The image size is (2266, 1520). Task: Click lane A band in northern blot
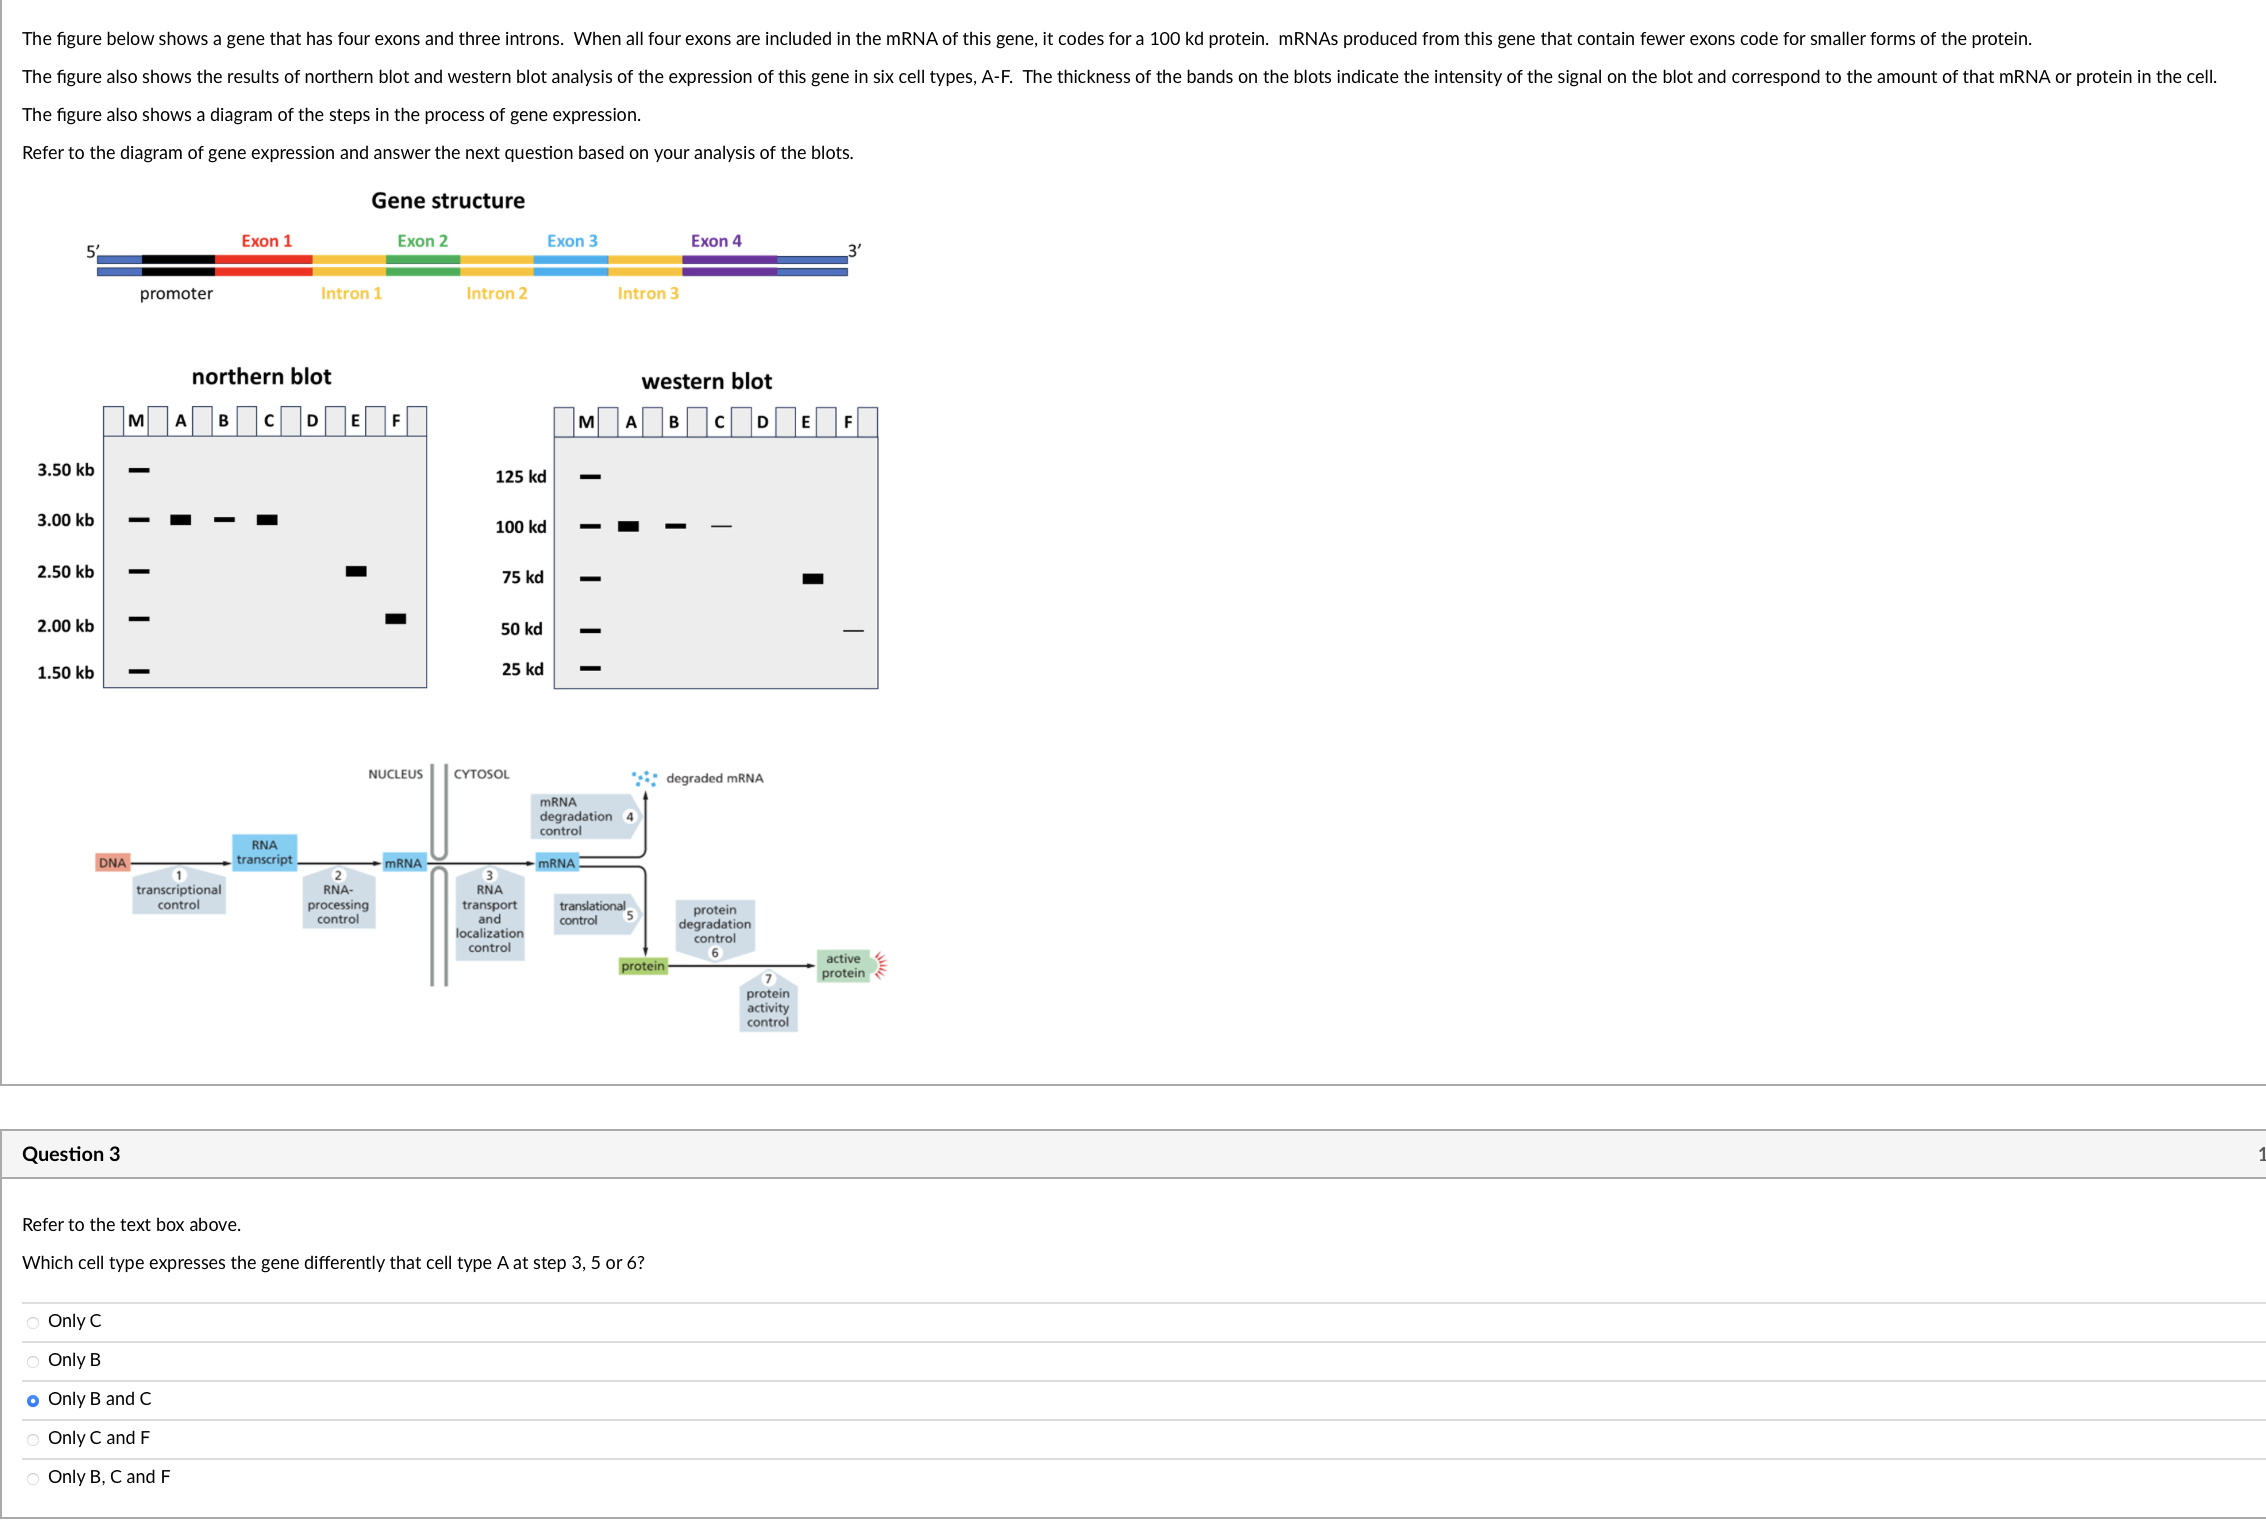181,520
